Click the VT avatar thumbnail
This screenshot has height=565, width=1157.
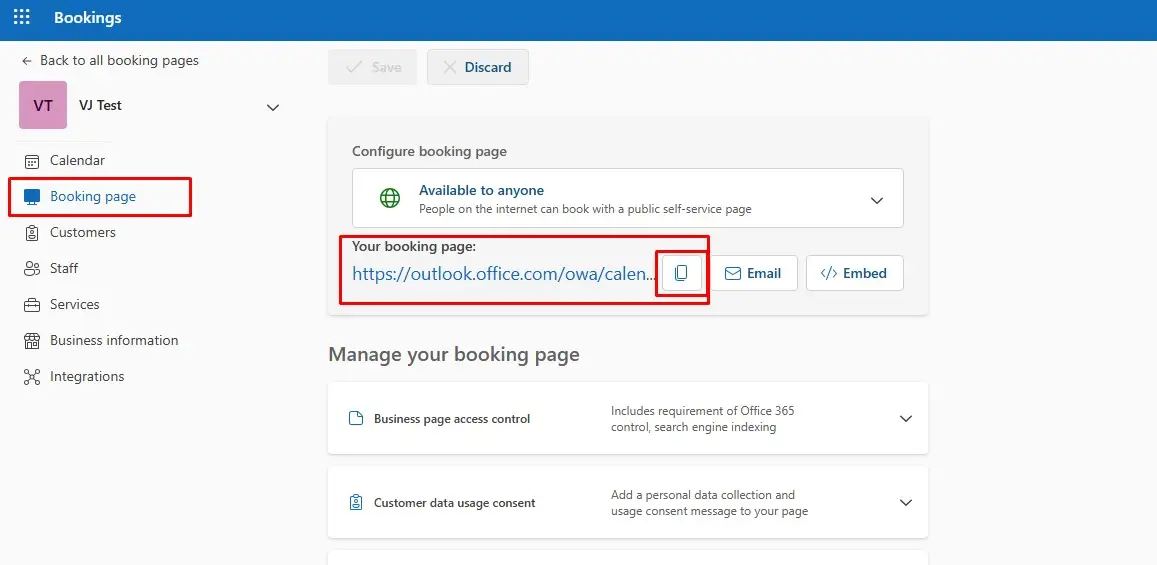click(43, 106)
